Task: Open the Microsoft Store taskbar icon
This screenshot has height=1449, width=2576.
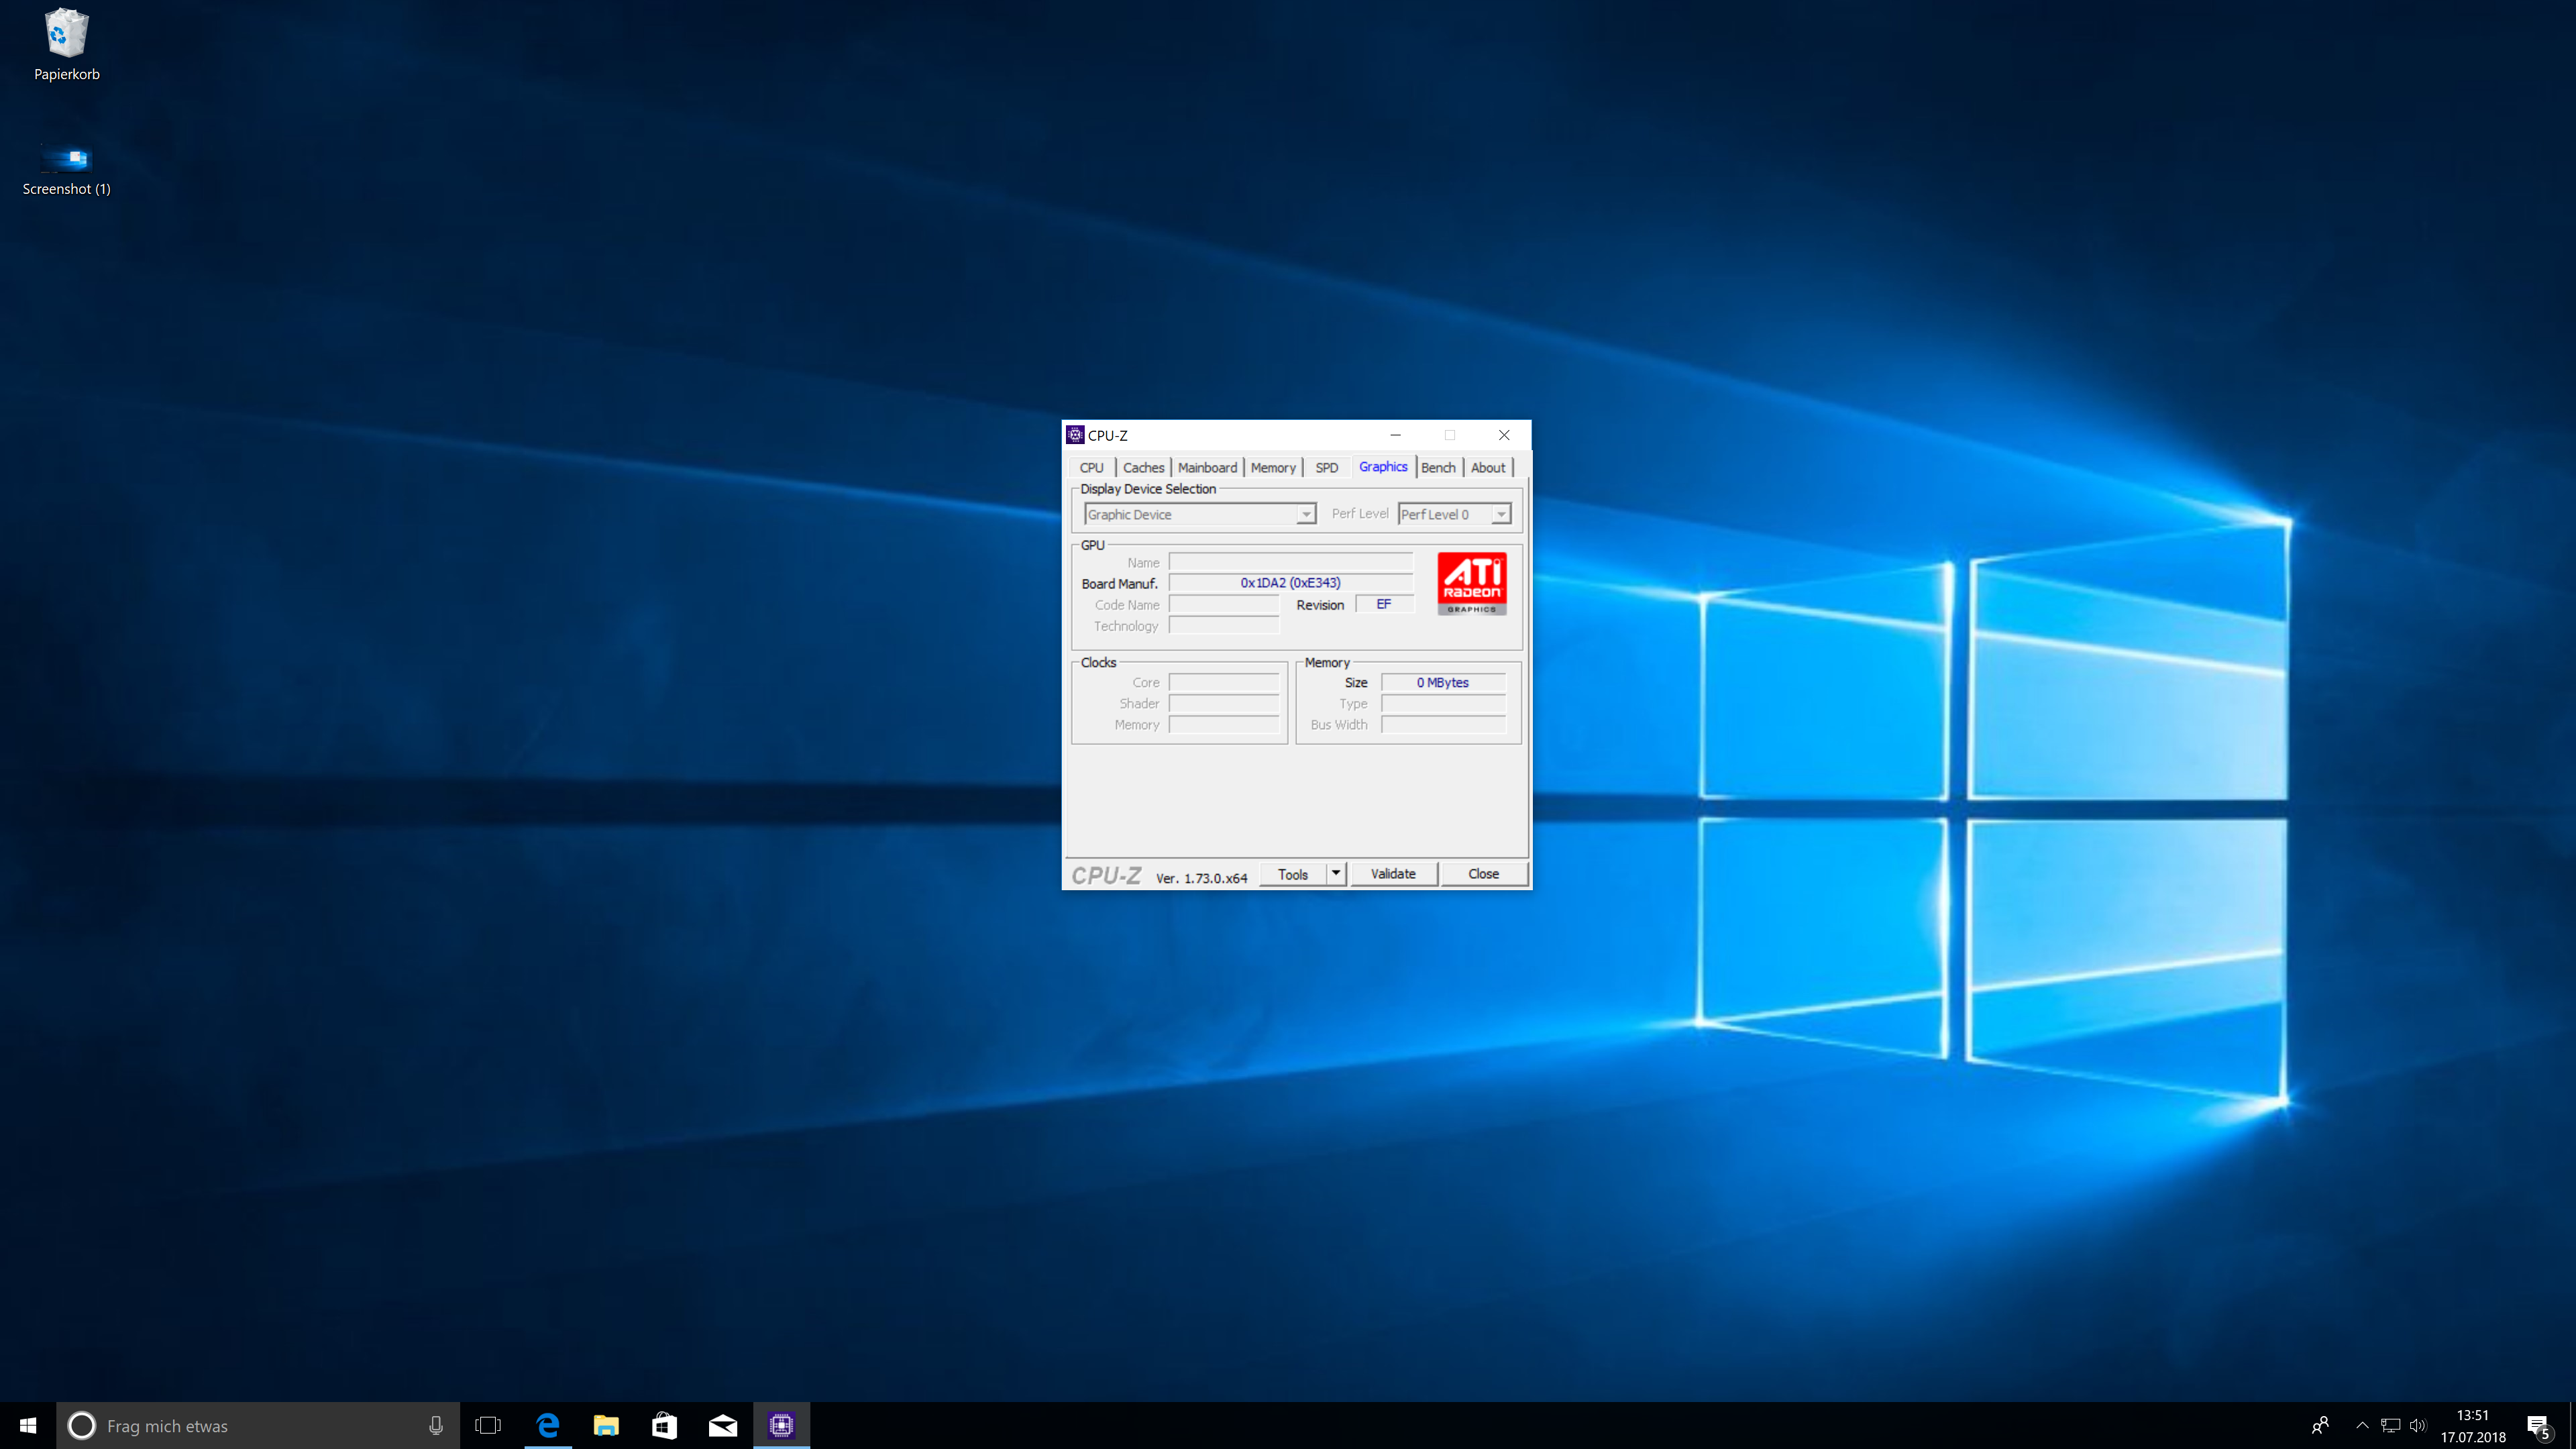Action: 664,1425
